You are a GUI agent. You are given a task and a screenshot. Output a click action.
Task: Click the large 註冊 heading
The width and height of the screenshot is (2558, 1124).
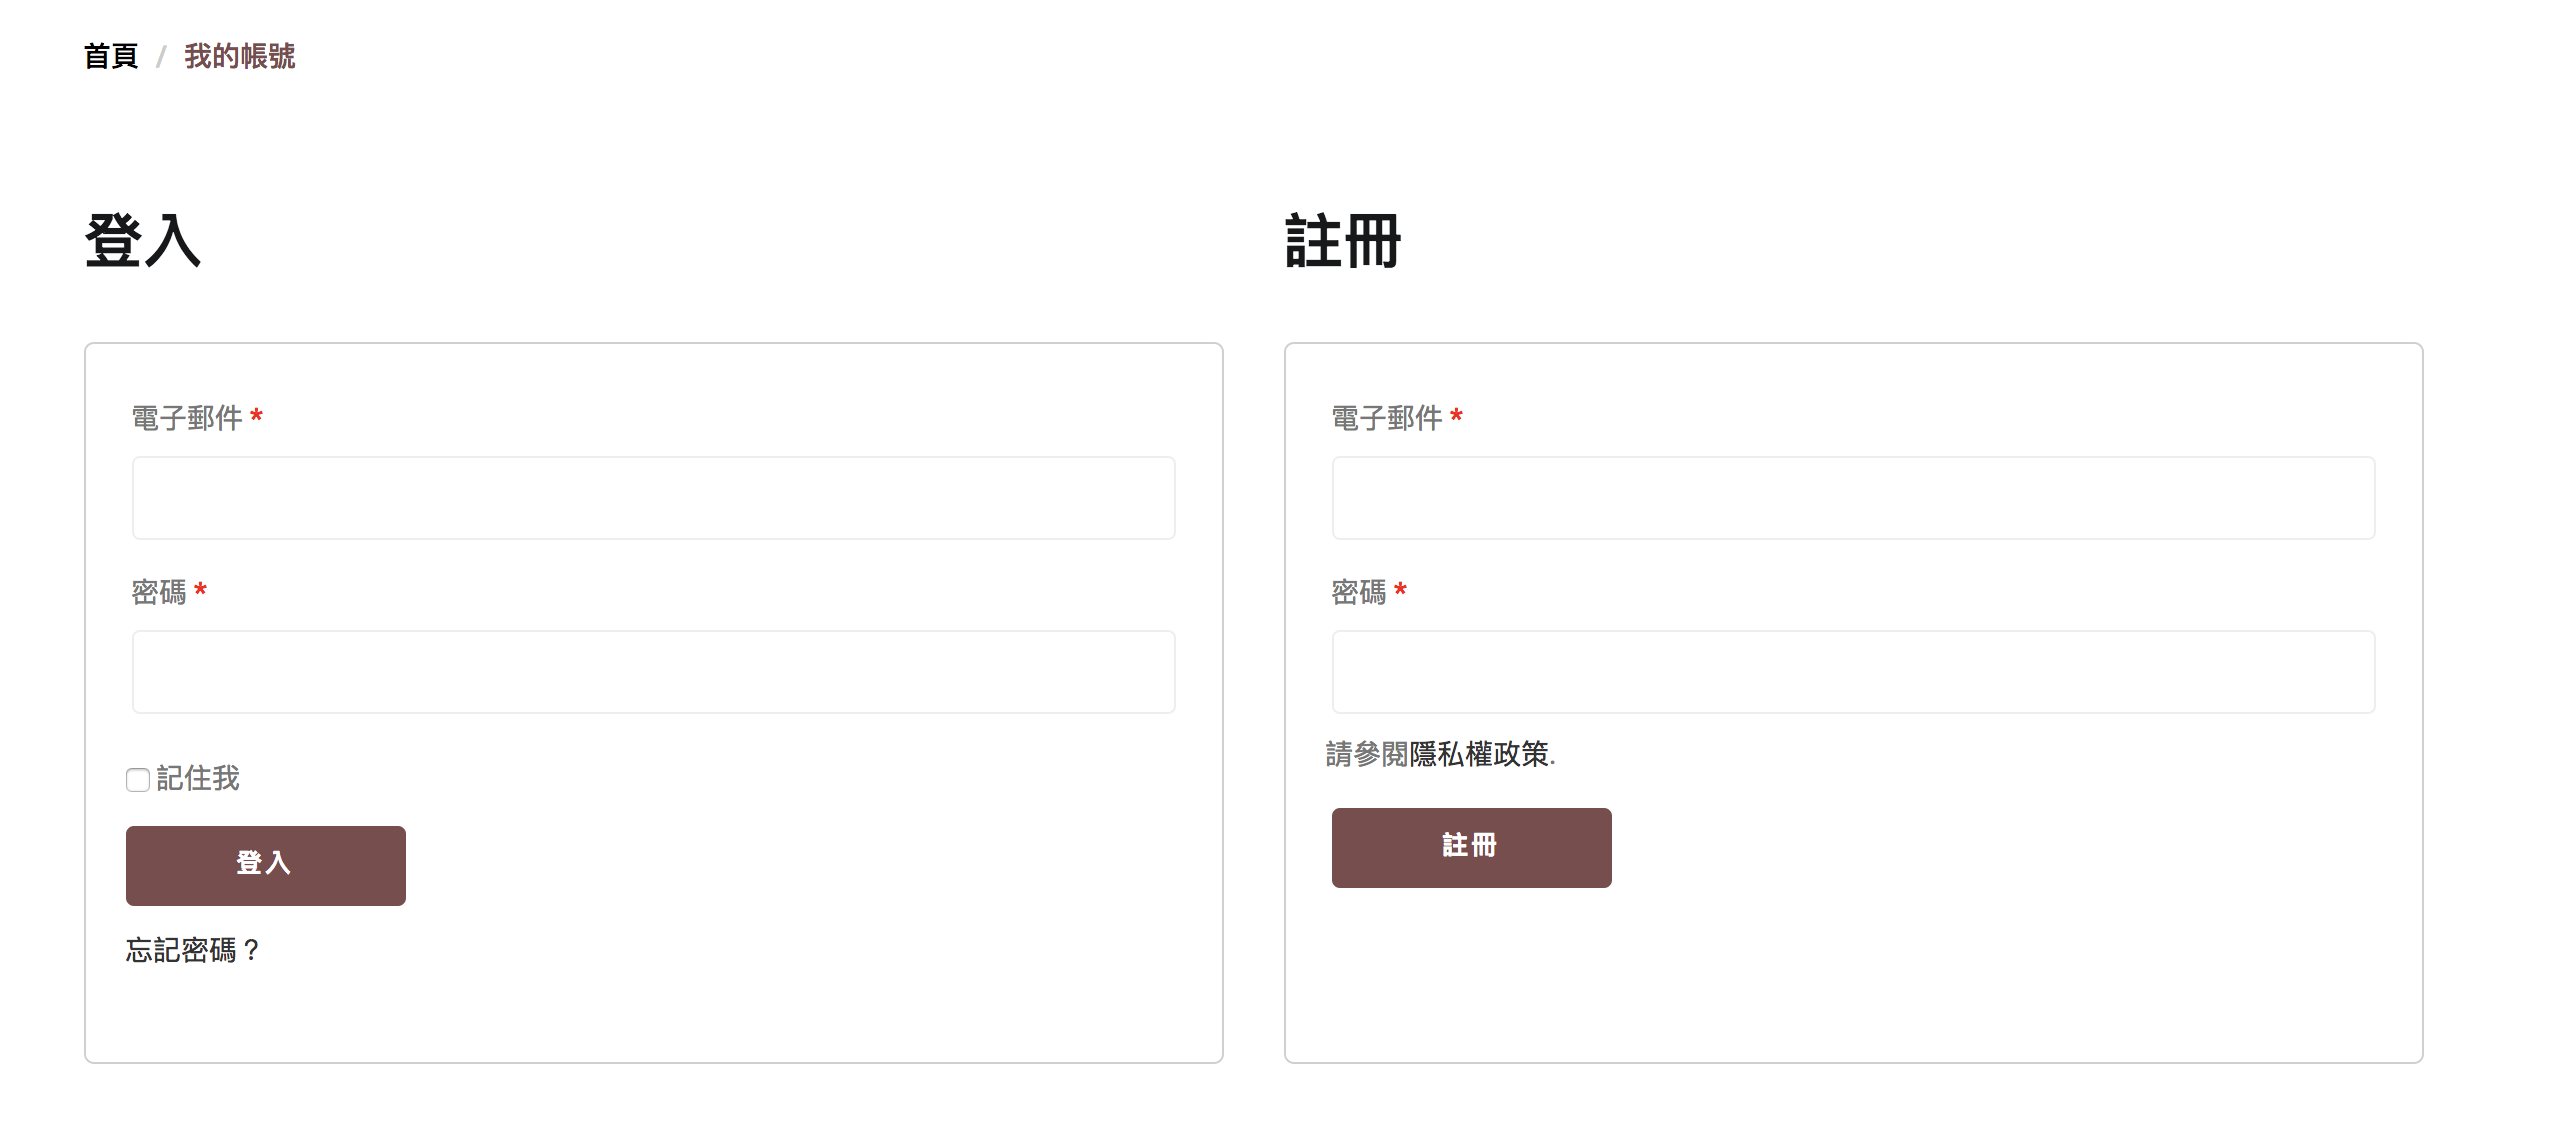pyautogui.click(x=1343, y=241)
